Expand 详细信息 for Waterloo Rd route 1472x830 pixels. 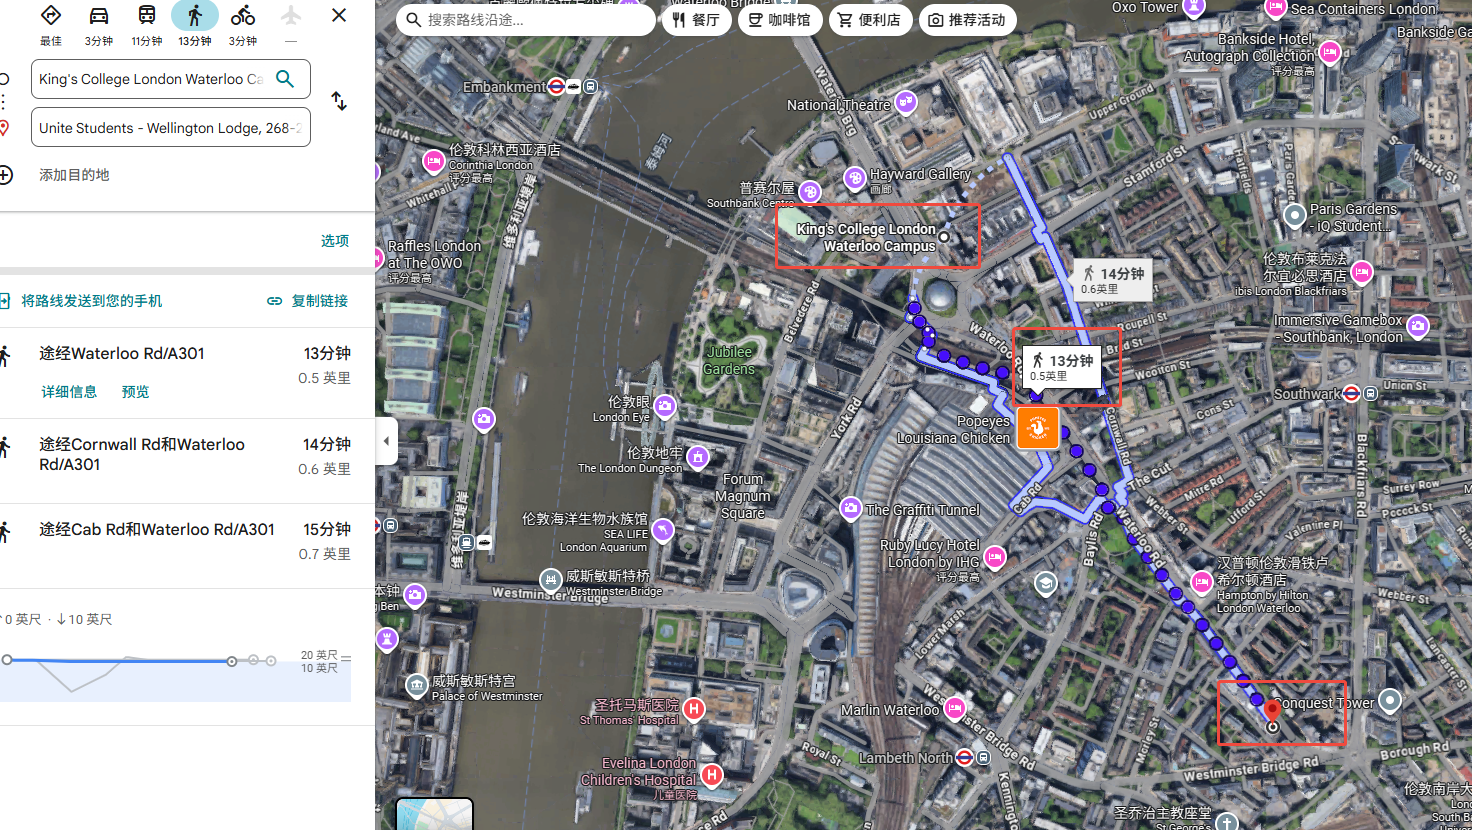point(69,392)
